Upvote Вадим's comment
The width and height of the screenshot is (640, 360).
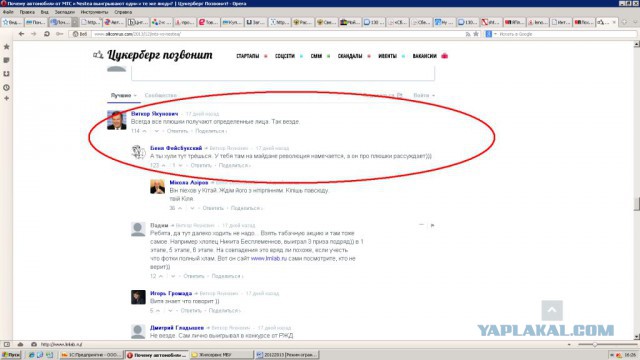point(161,276)
